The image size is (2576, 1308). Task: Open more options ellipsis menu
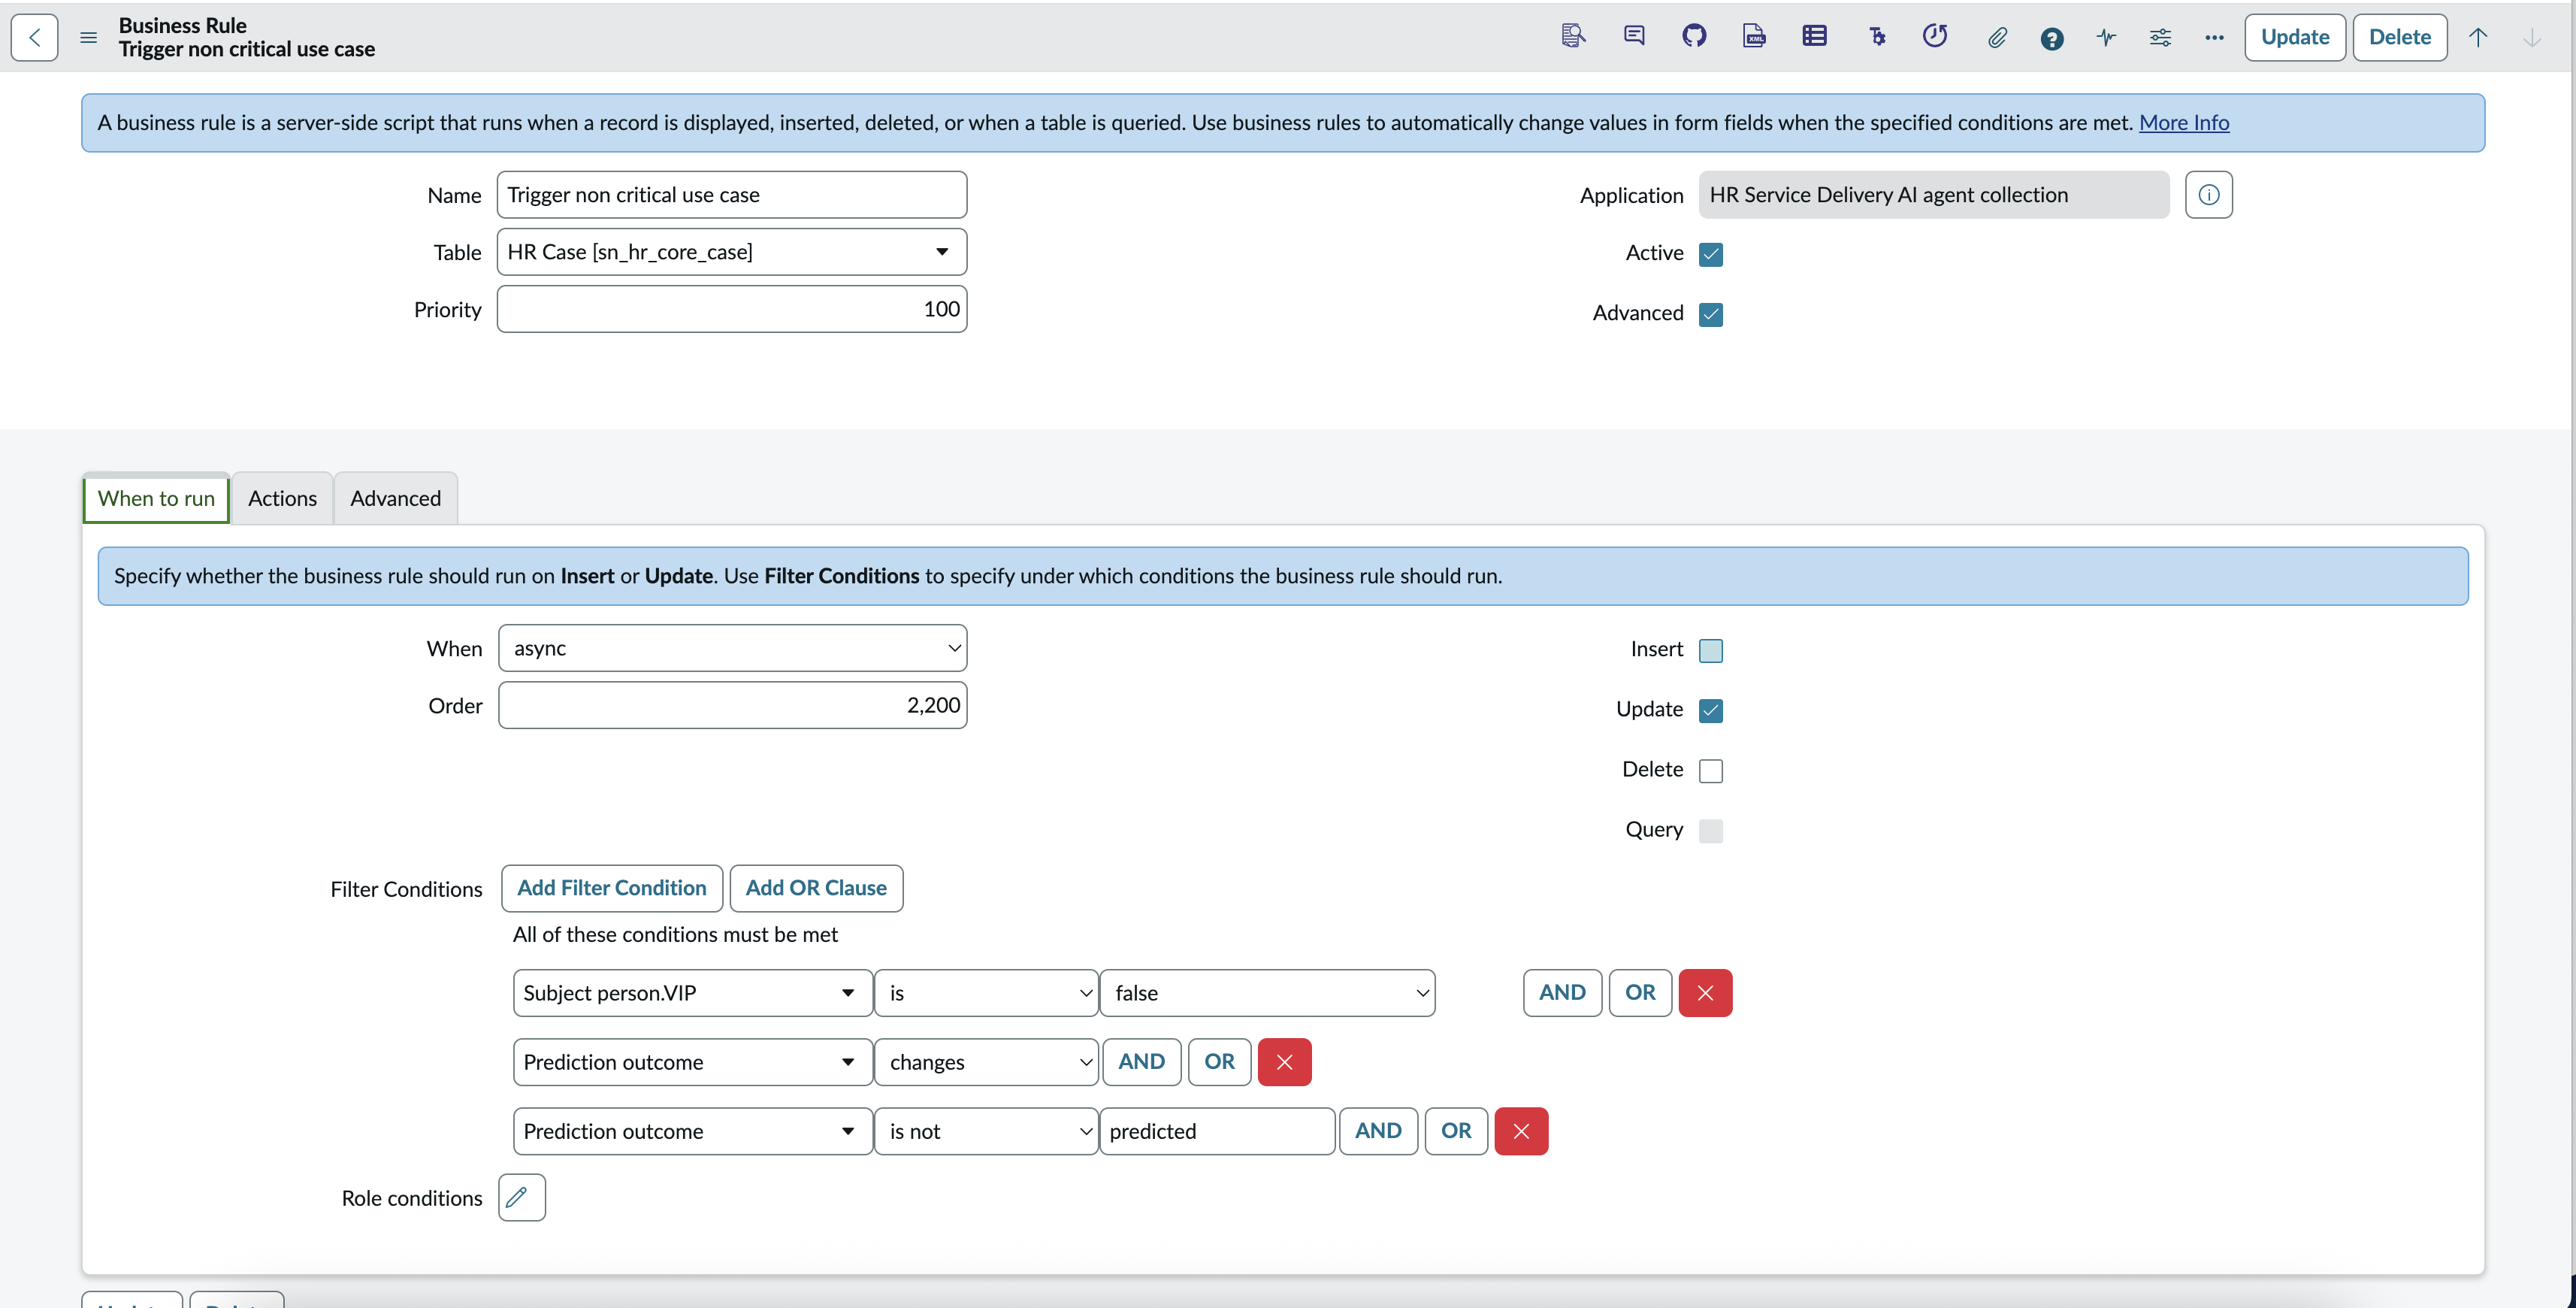pos(2214,37)
